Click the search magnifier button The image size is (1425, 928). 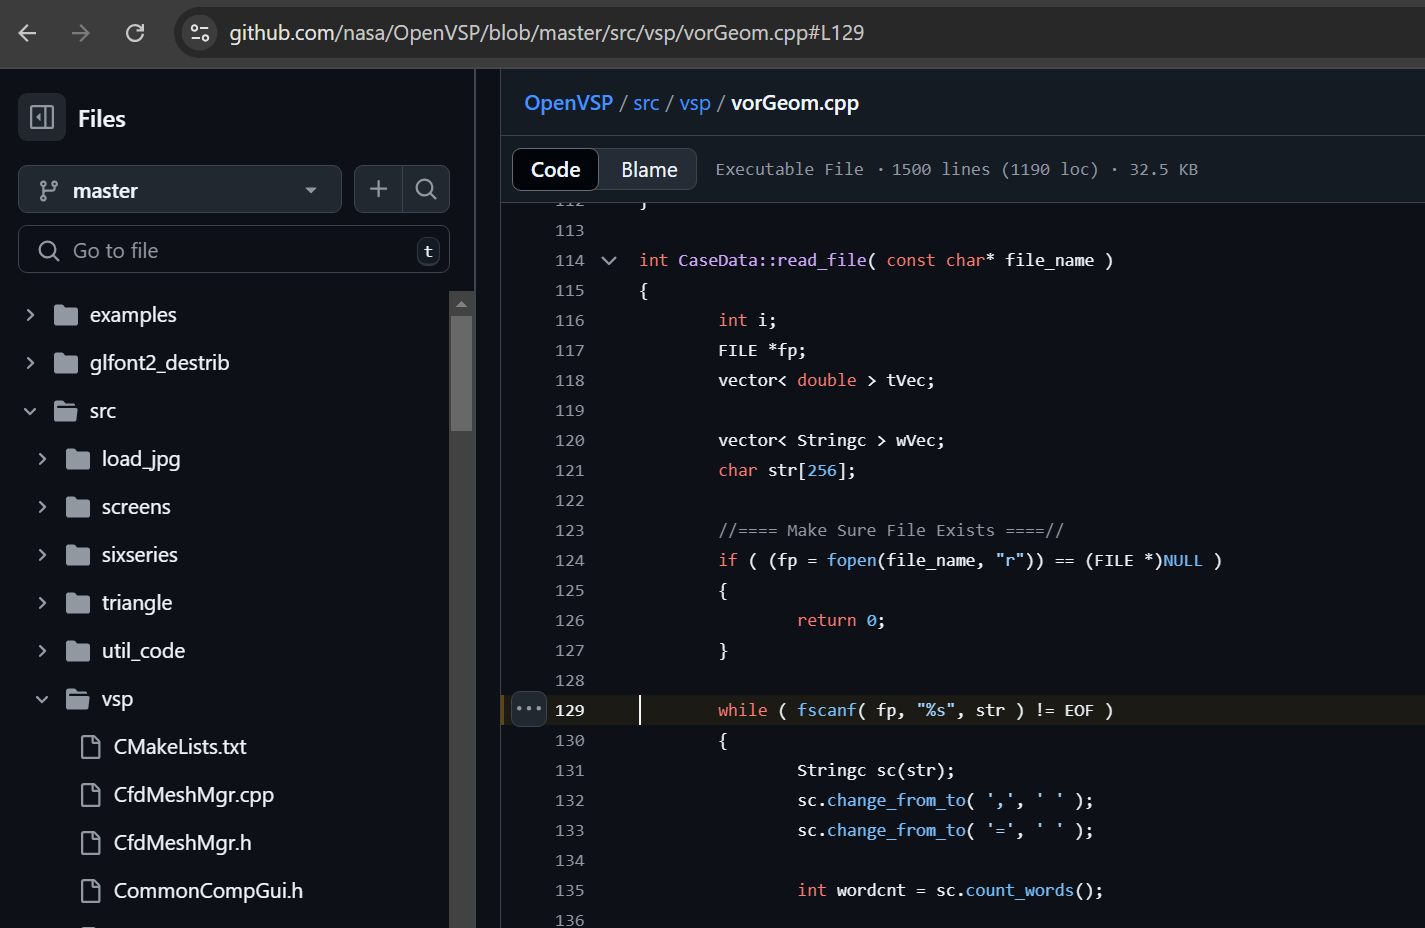pos(426,189)
